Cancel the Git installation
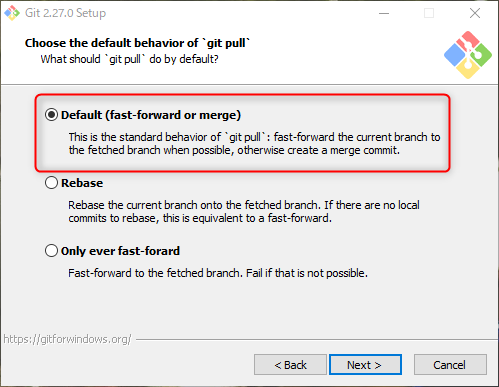The height and width of the screenshot is (387, 499). 450,365
